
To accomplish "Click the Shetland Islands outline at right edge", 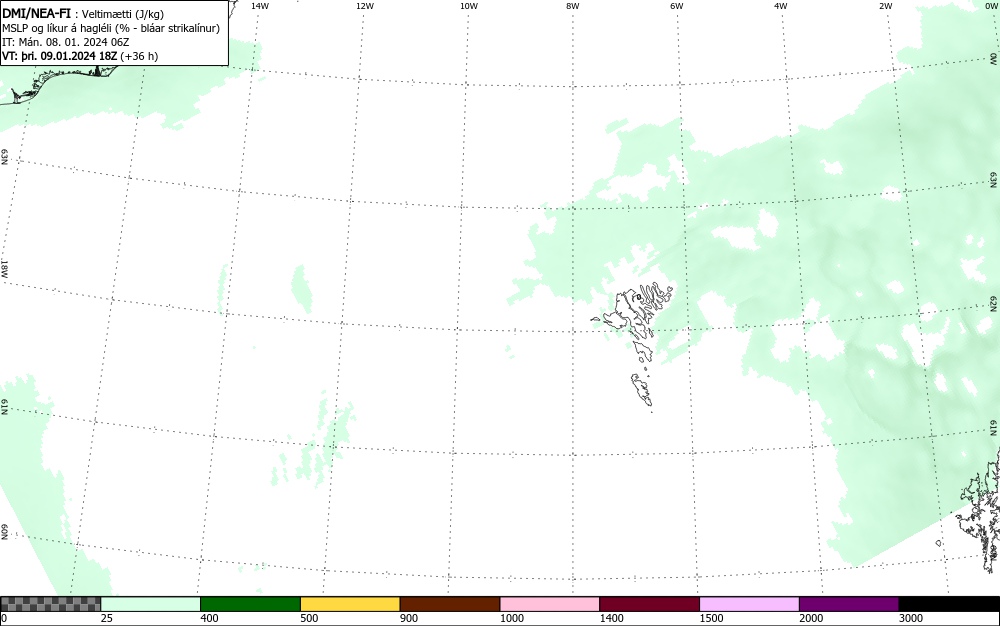I will point(981,510).
